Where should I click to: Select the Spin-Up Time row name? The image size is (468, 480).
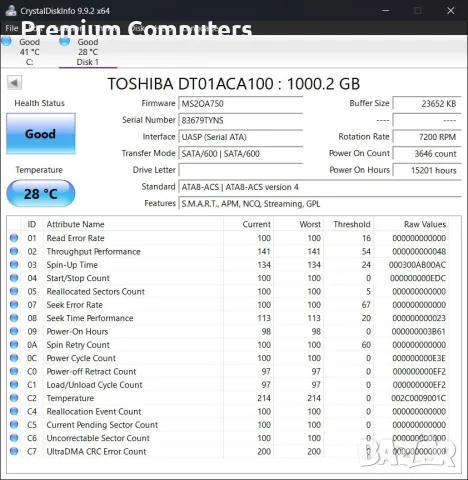[72, 265]
